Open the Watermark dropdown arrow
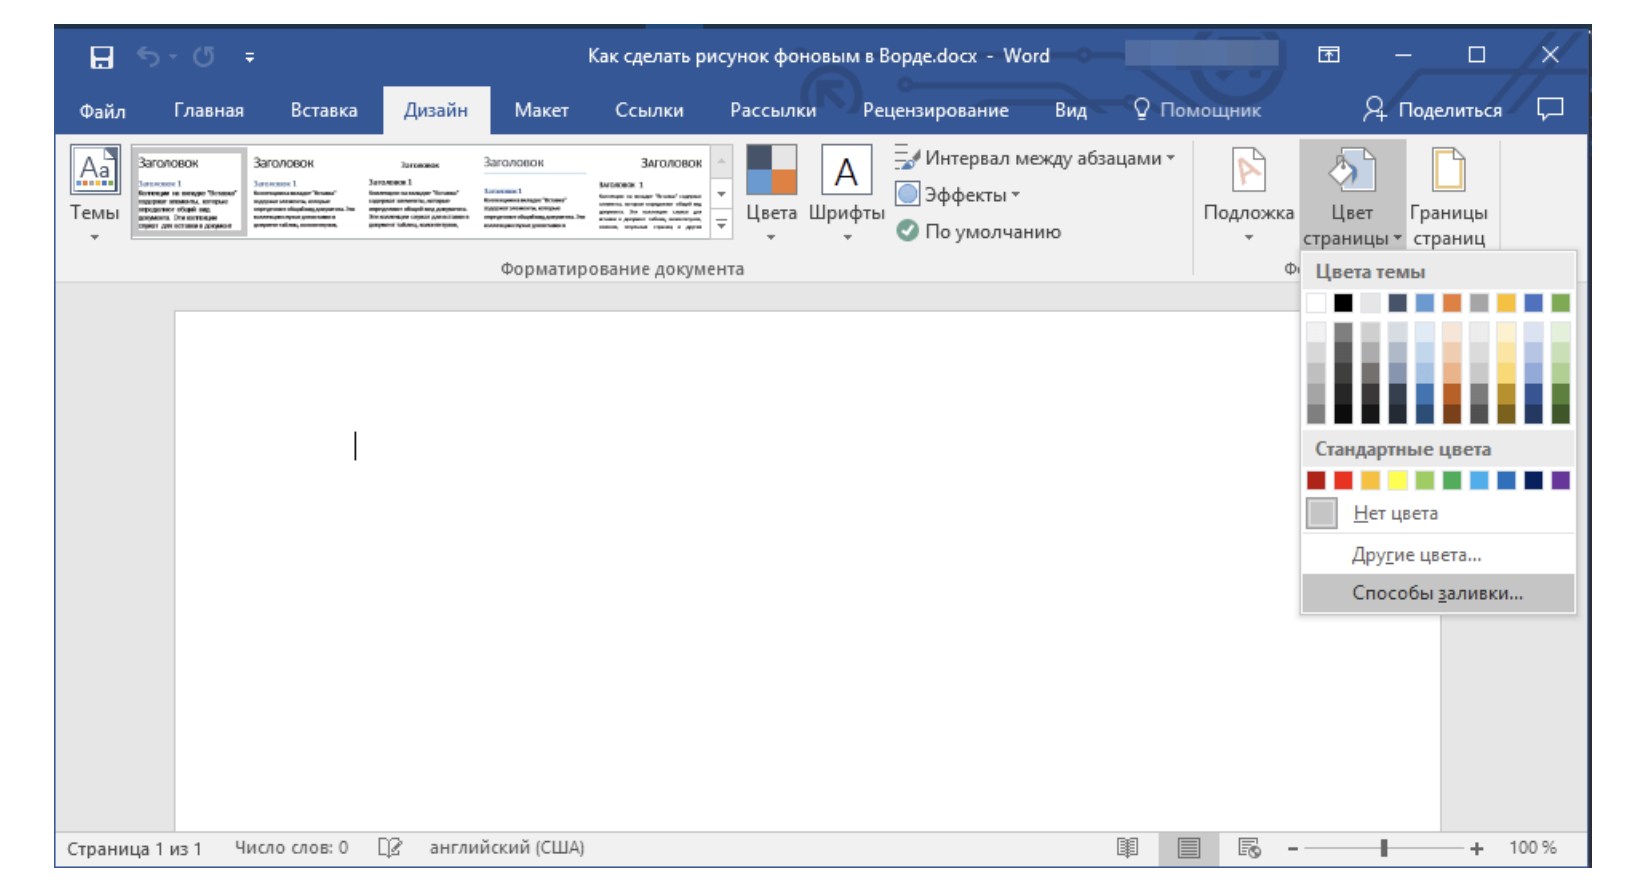Screen dimensions: 1630x894 pos(1249,238)
